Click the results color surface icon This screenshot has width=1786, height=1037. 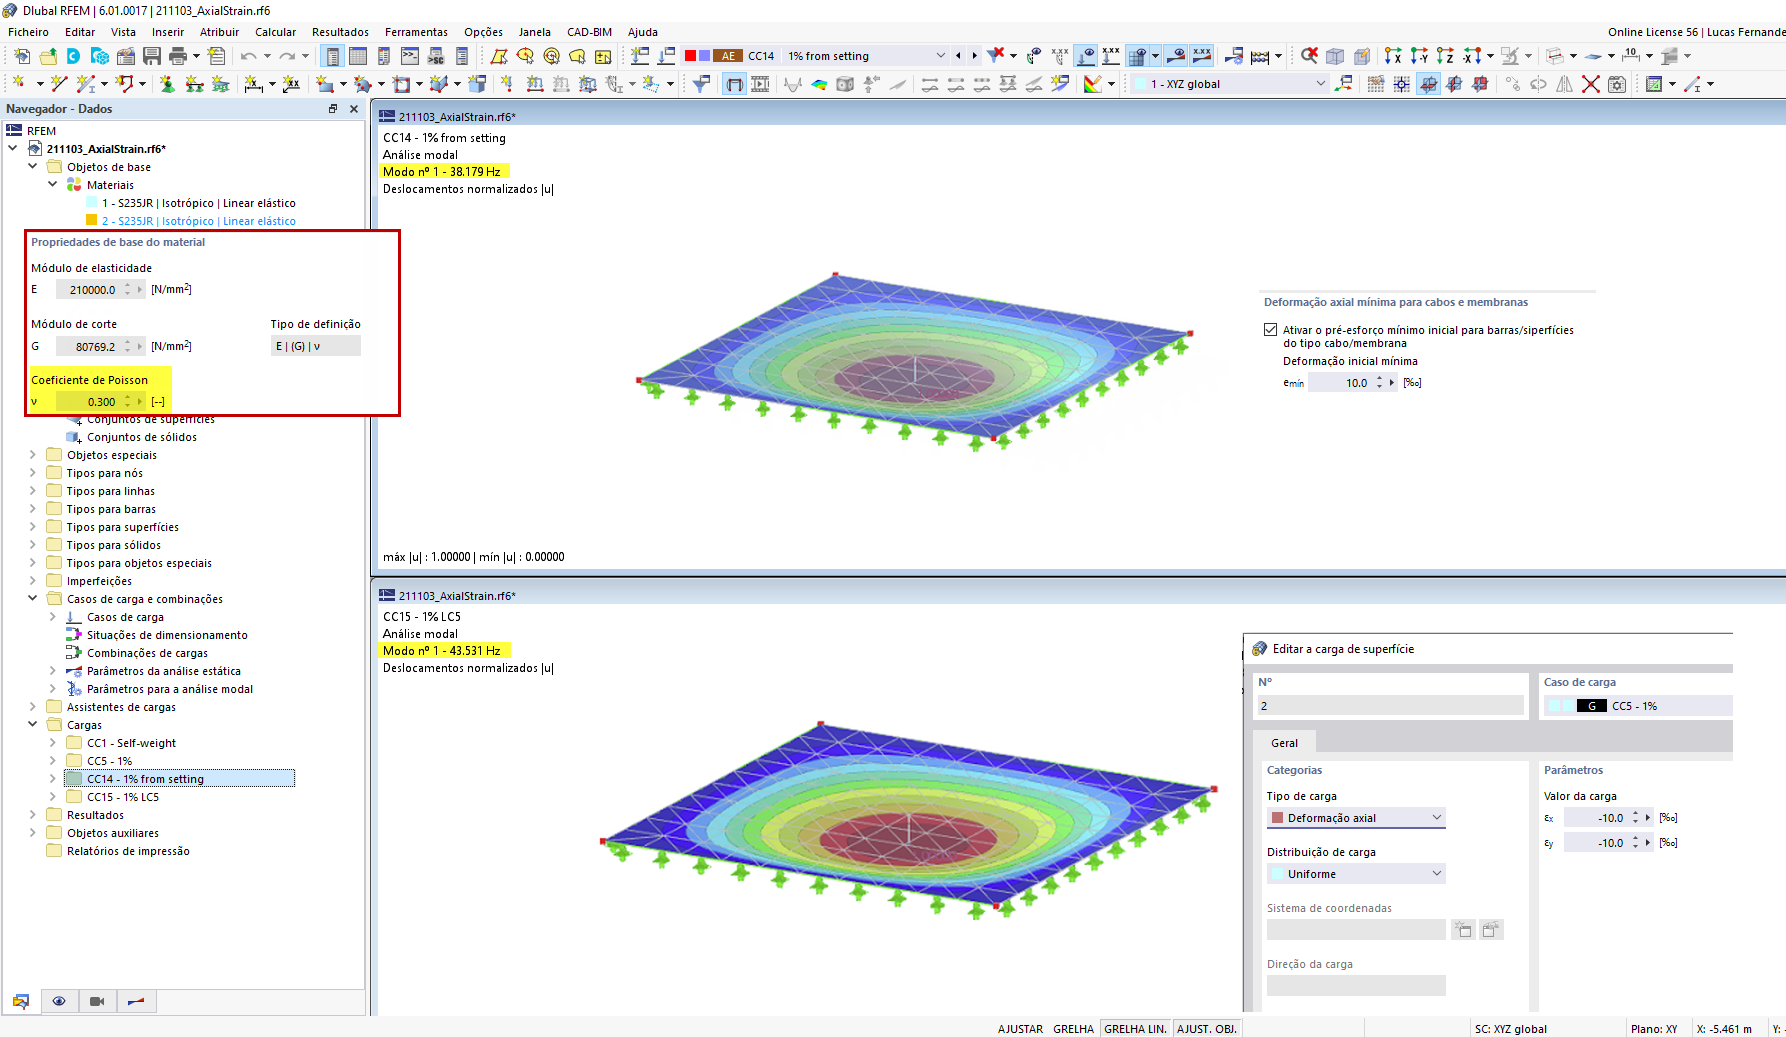tap(819, 84)
